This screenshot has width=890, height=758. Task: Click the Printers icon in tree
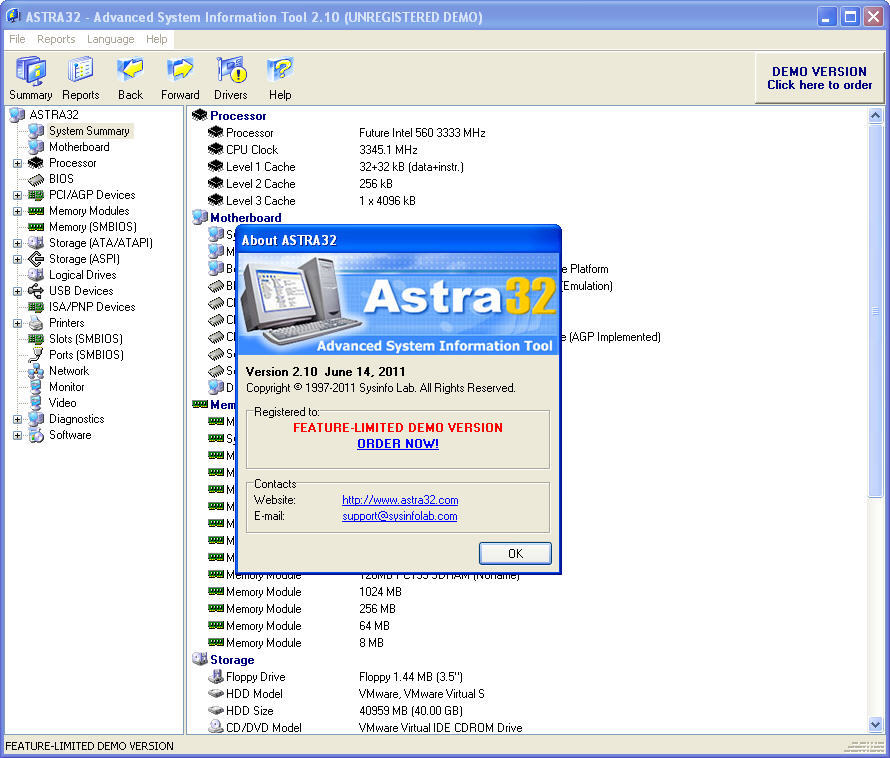[36, 323]
